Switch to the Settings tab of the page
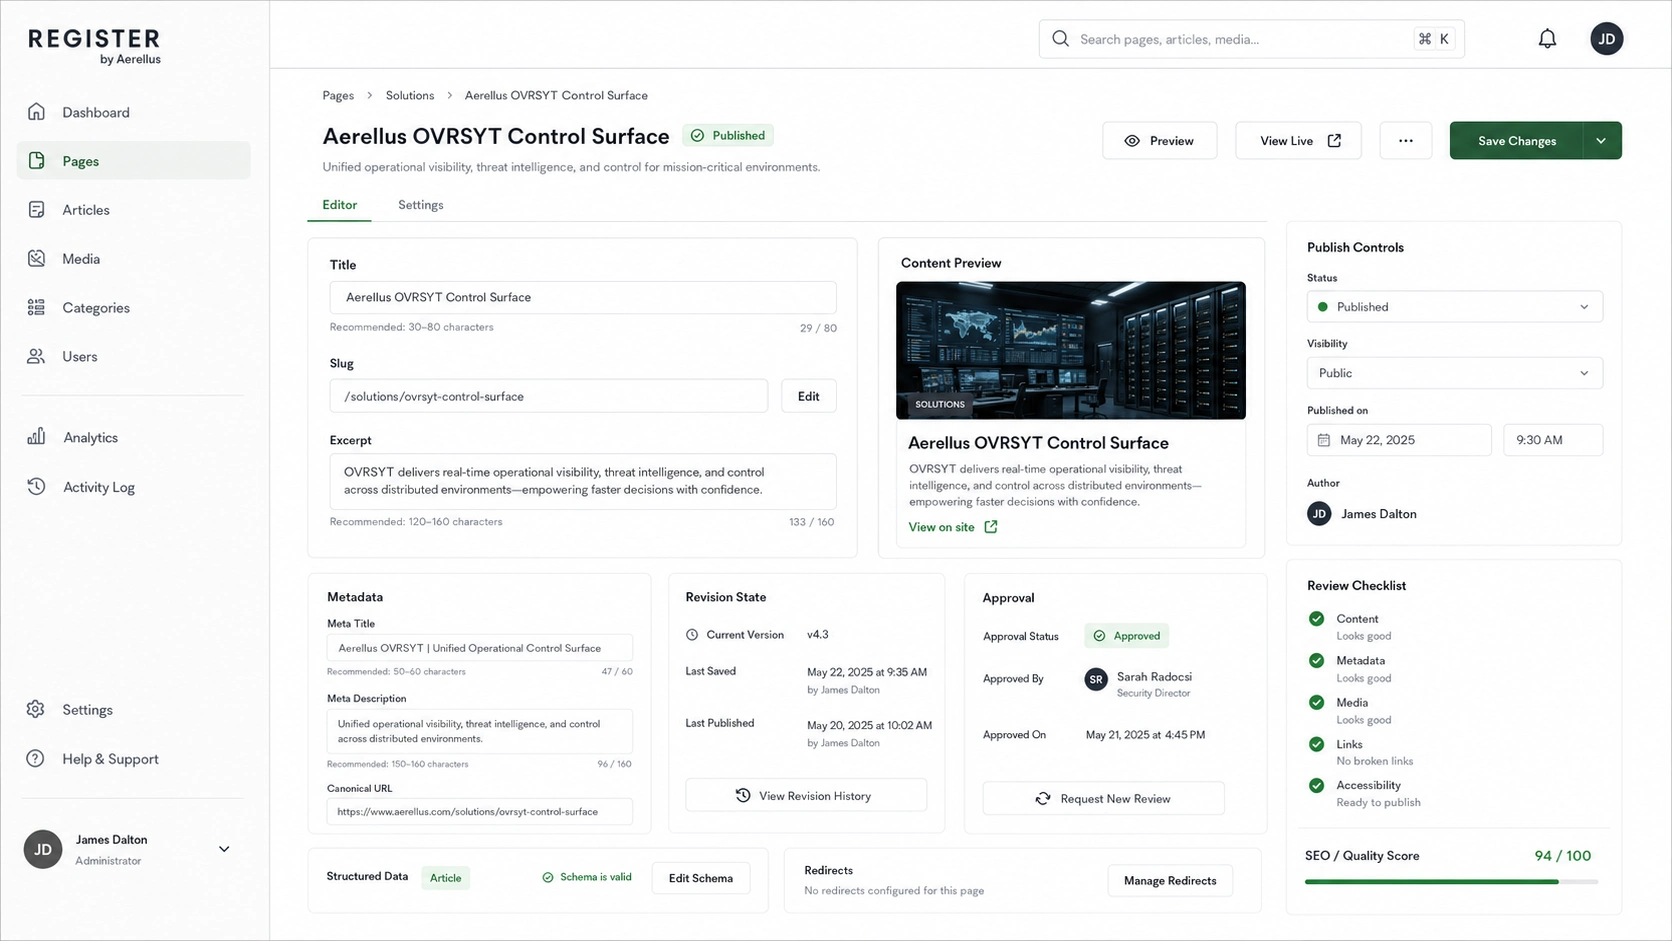The height and width of the screenshot is (941, 1672). (x=421, y=205)
